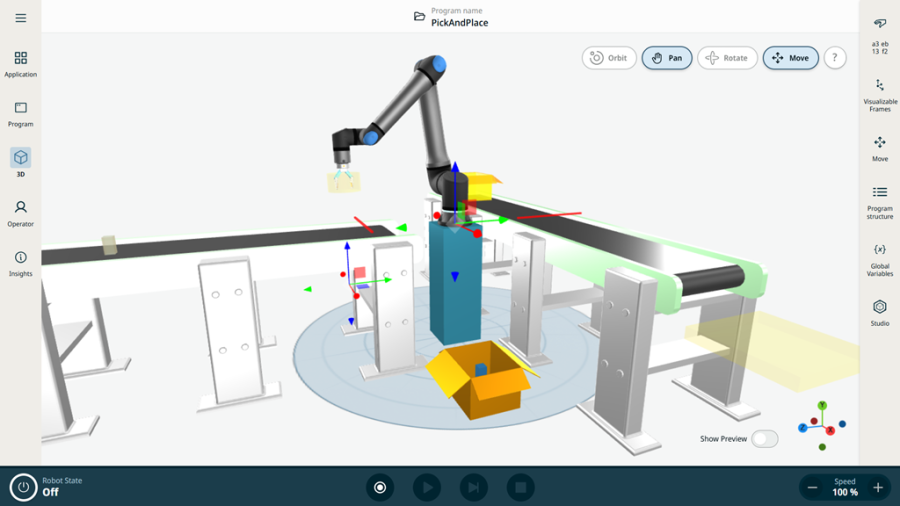
Task: Open the help question mark
Action: [x=834, y=58]
